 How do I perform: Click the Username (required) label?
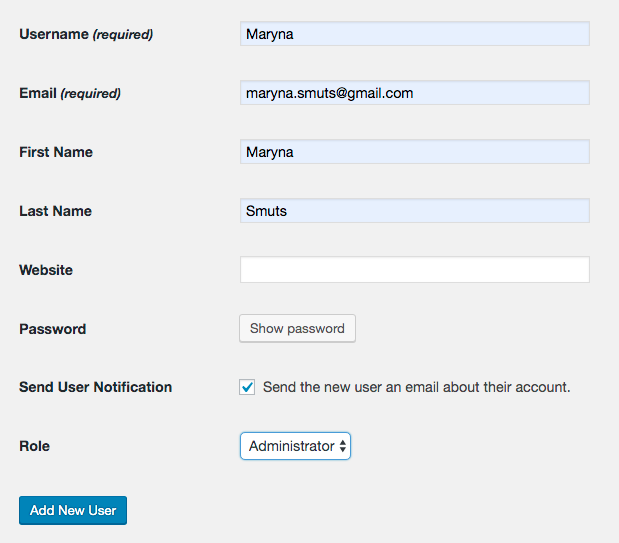click(x=86, y=34)
